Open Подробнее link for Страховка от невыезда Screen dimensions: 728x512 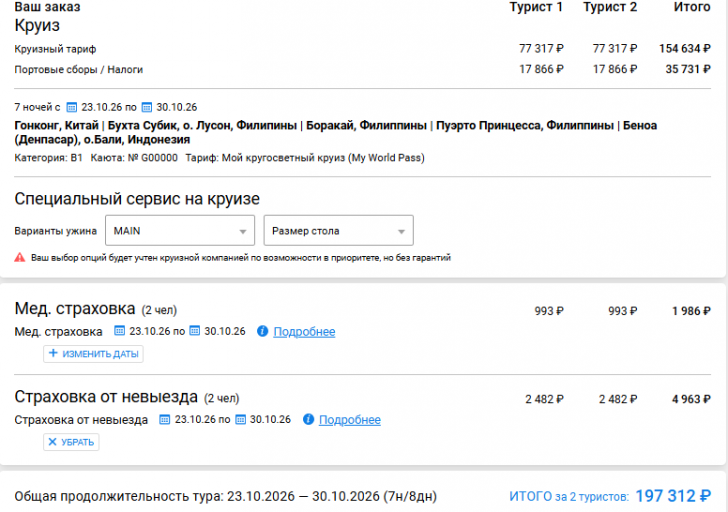pyautogui.click(x=350, y=420)
